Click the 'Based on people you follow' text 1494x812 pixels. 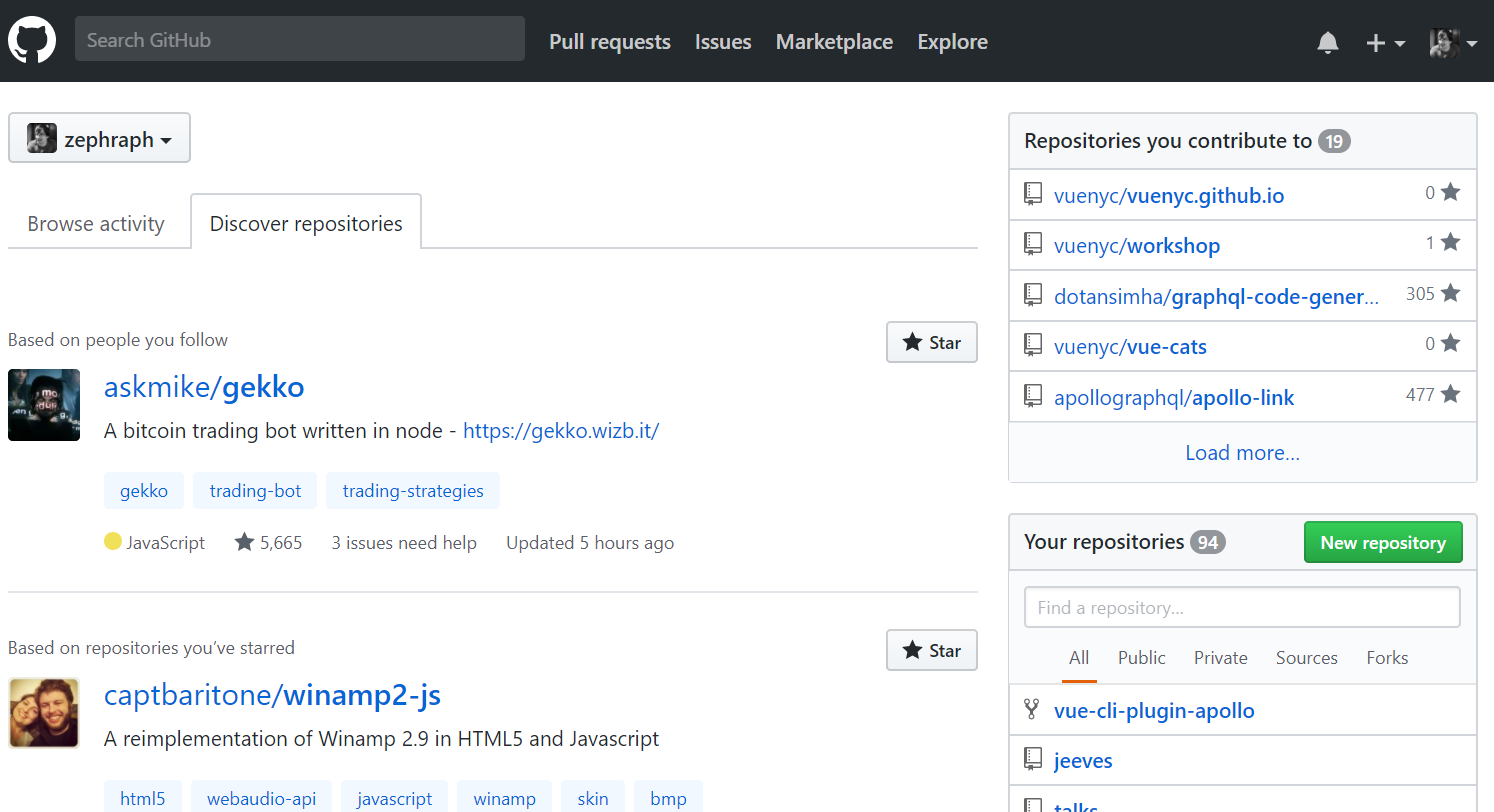[118, 340]
